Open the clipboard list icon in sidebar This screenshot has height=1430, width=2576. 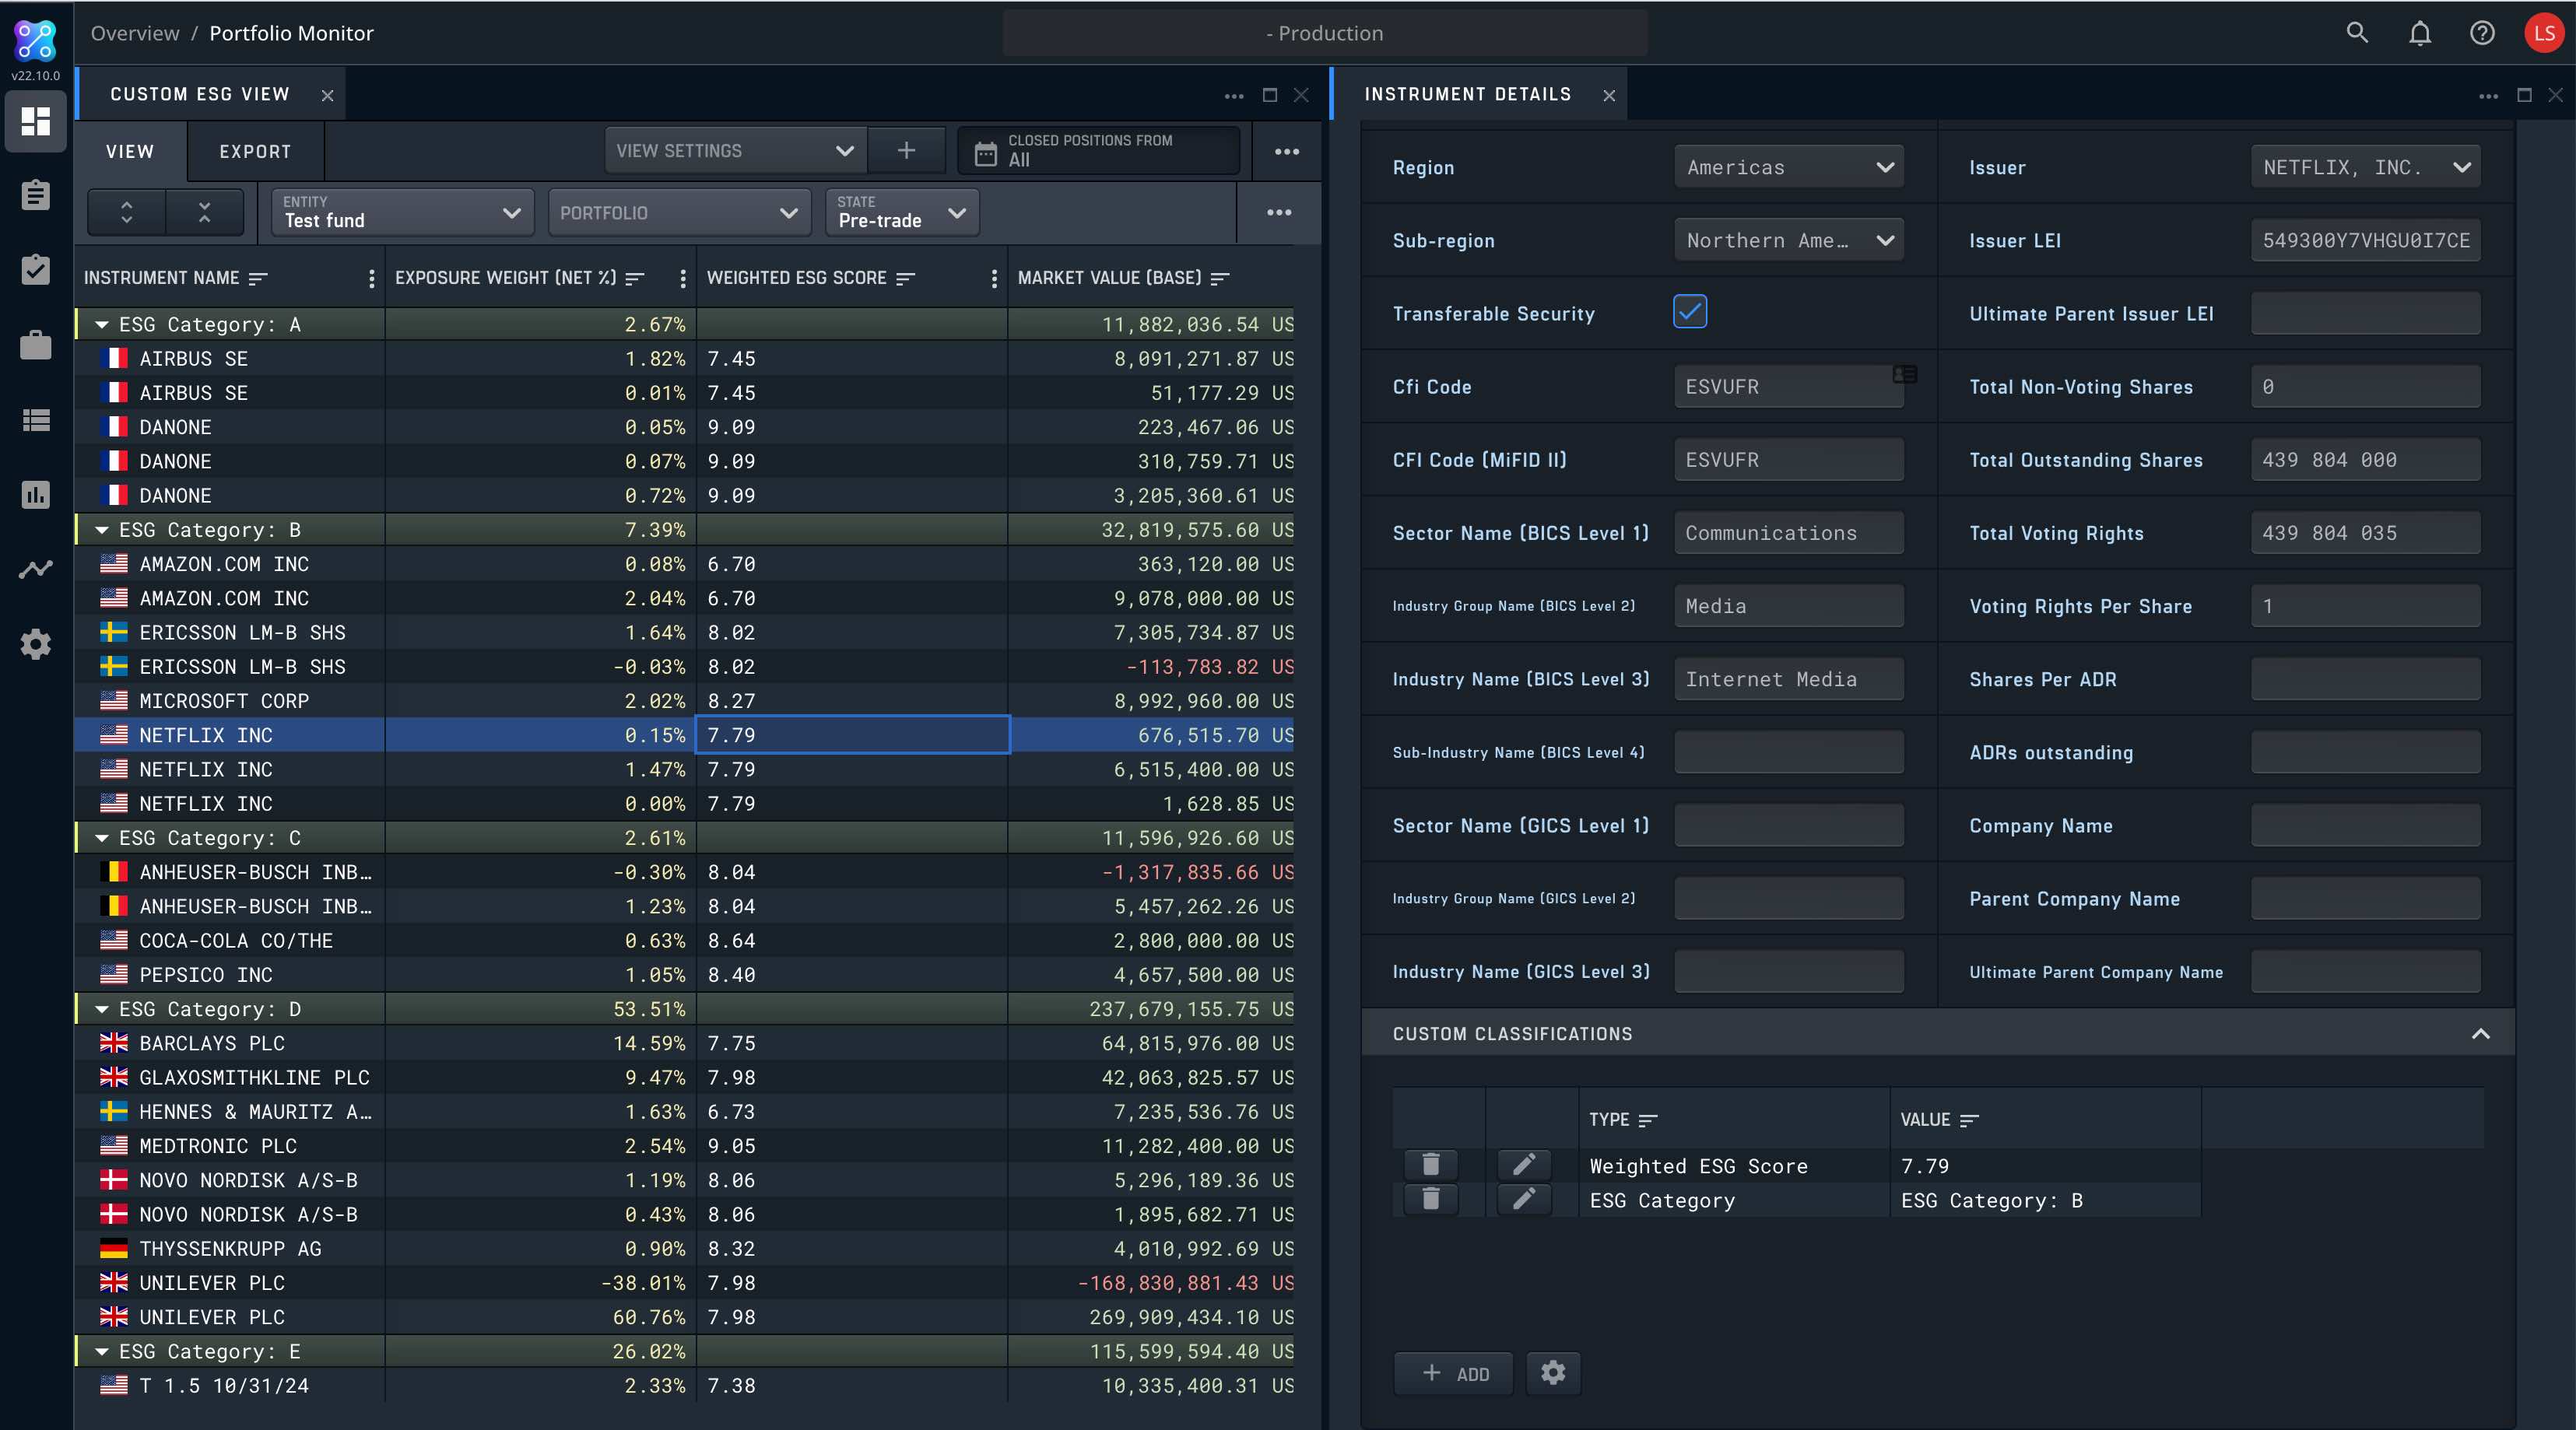click(x=36, y=195)
